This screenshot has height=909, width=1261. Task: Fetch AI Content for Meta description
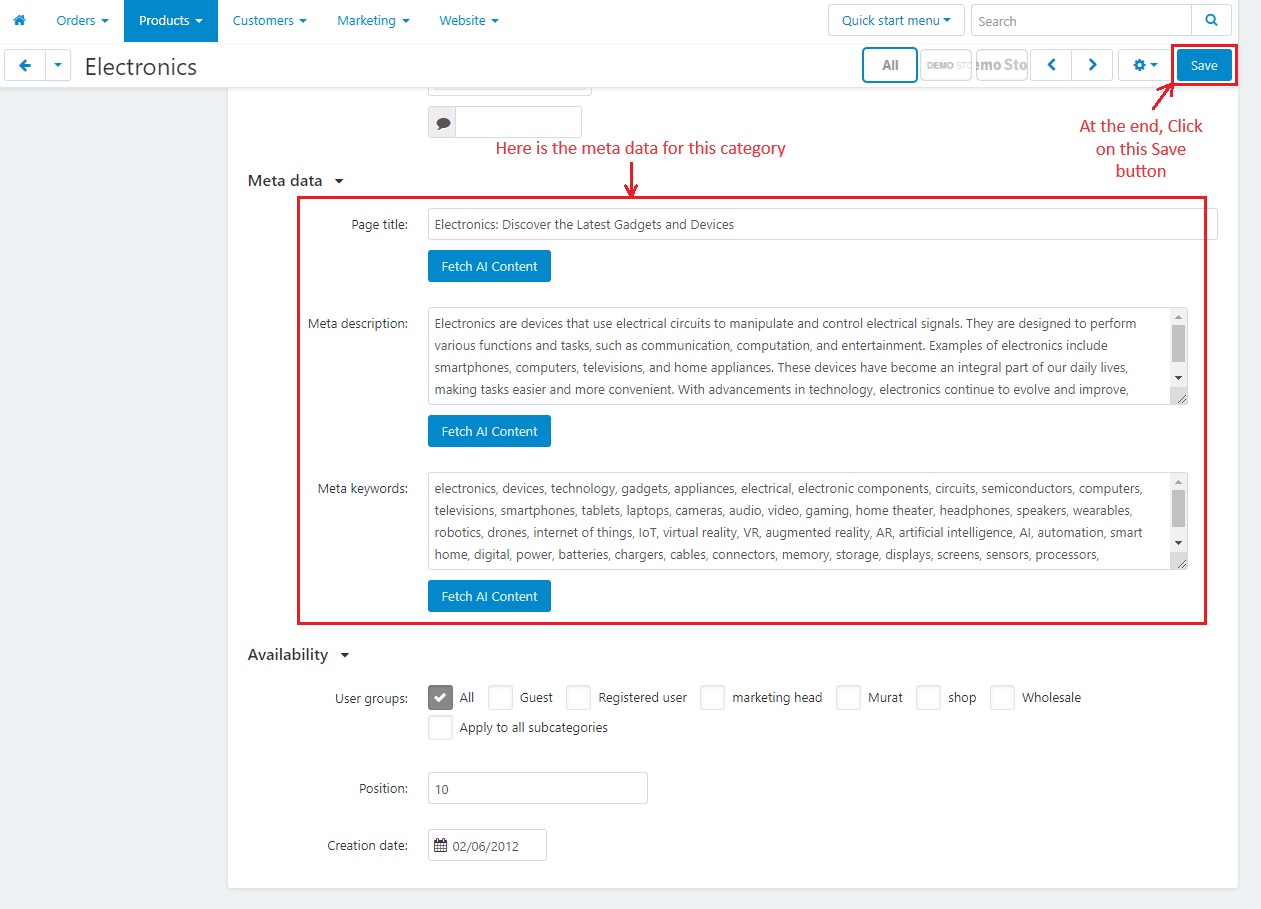[489, 431]
